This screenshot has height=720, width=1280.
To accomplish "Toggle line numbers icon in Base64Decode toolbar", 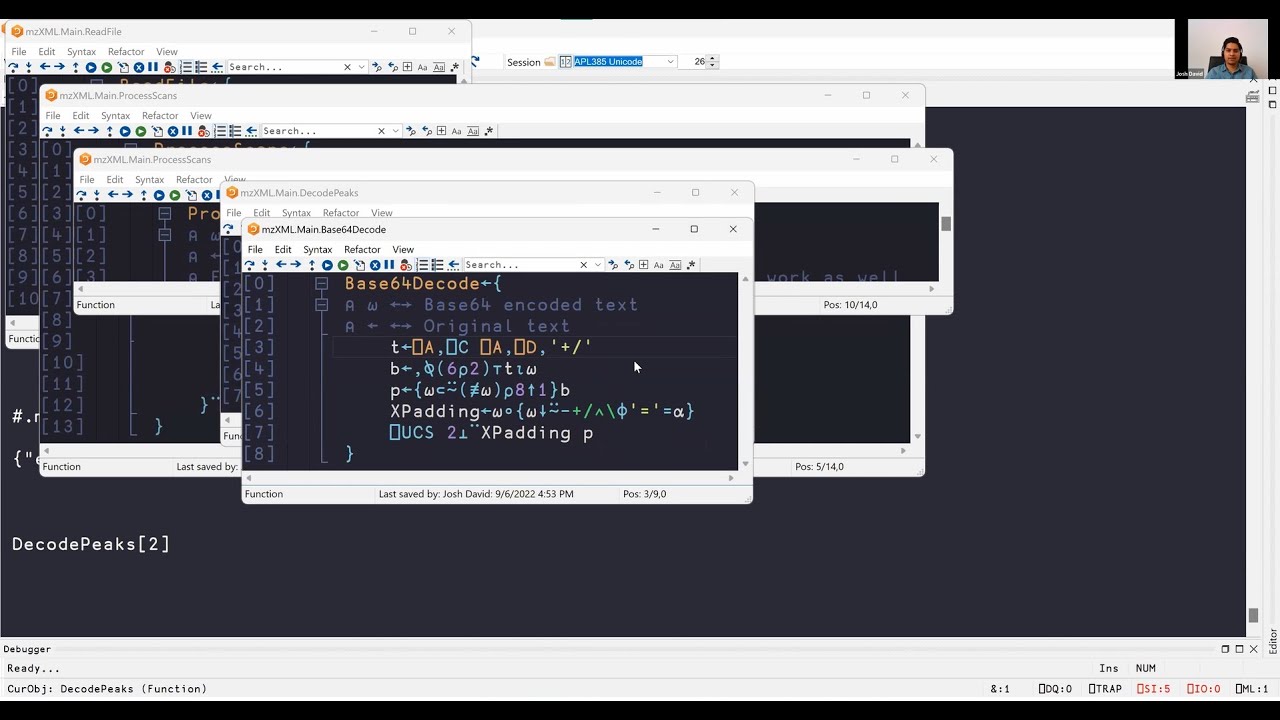I will click(x=422, y=265).
